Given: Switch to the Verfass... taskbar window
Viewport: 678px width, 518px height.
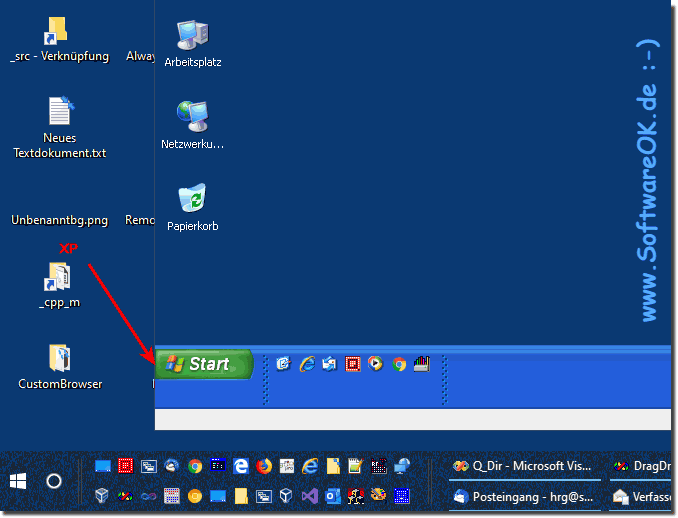Looking at the screenshot, I should (x=641, y=497).
